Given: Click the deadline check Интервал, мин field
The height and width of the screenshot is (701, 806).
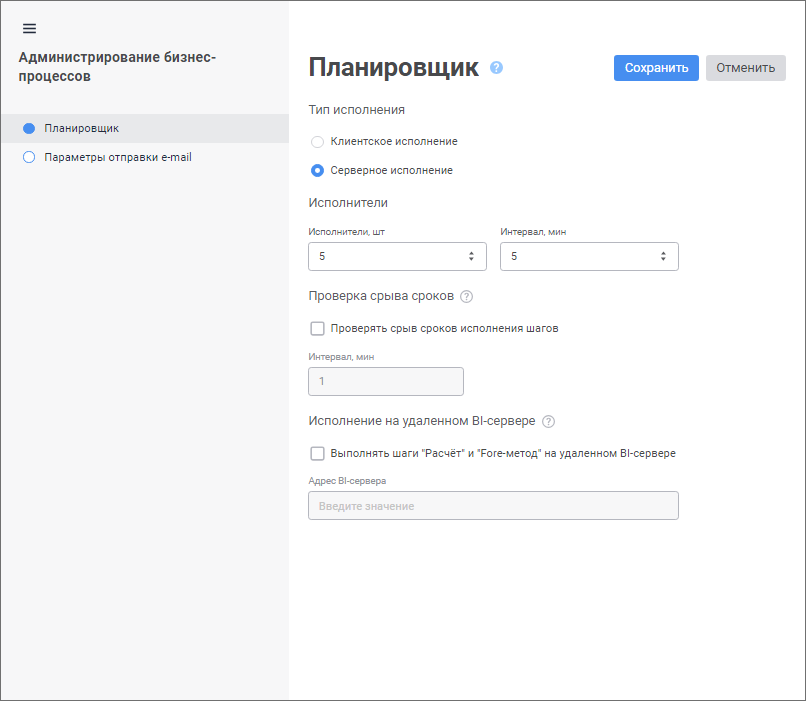Looking at the screenshot, I should pyautogui.click(x=386, y=382).
